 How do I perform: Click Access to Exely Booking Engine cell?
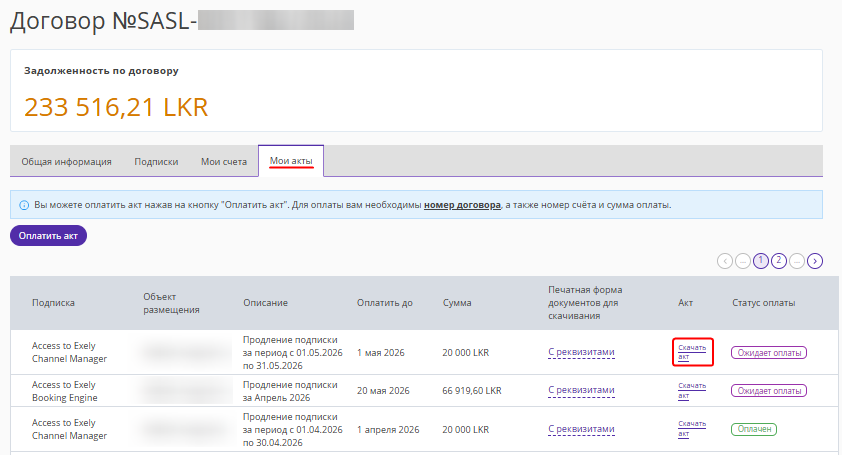64,391
